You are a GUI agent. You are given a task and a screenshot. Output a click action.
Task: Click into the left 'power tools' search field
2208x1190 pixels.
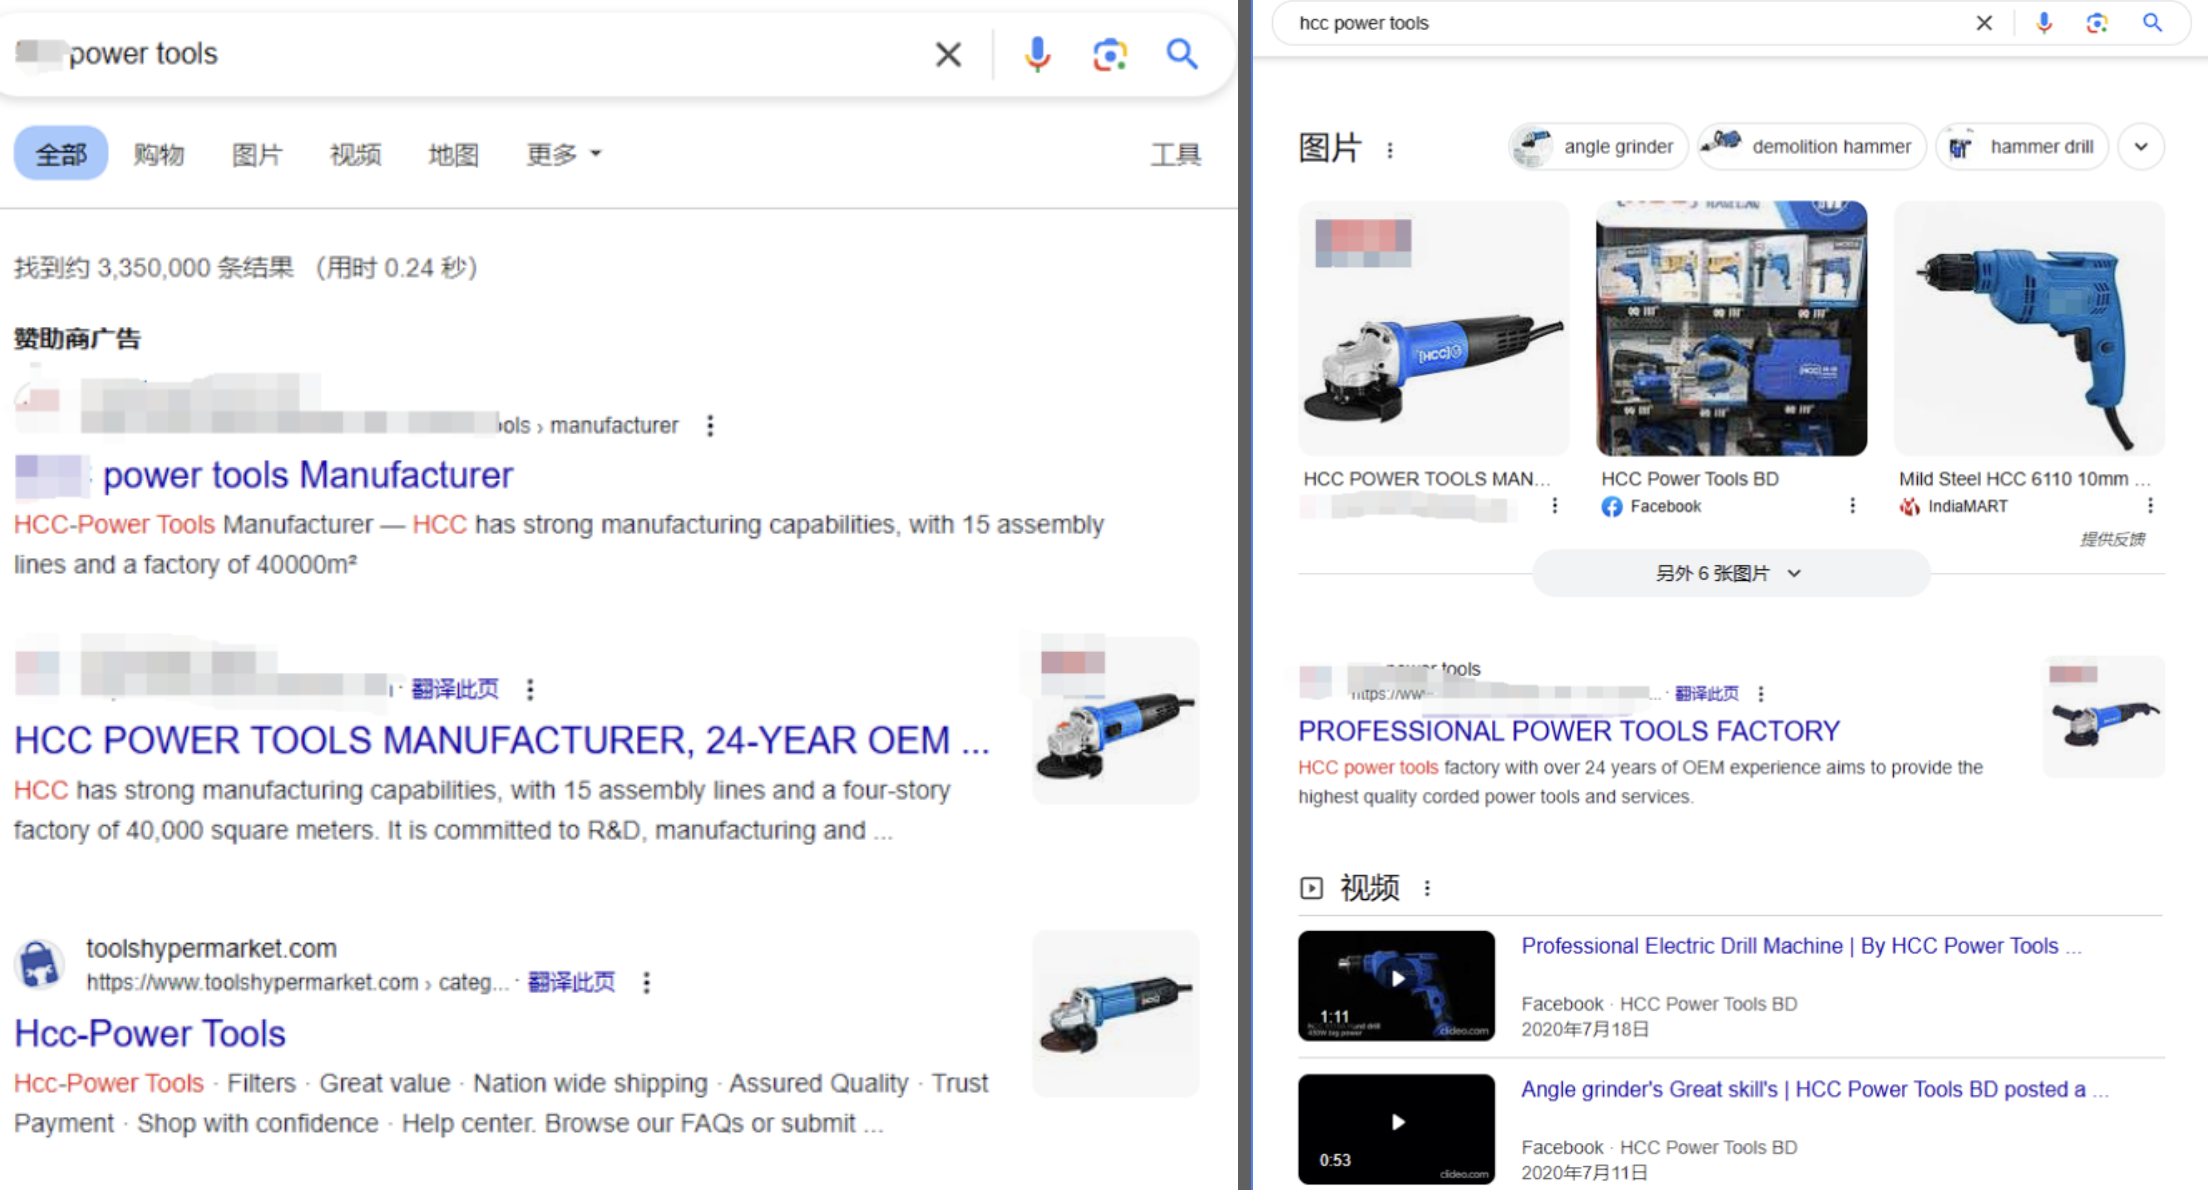(470, 54)
